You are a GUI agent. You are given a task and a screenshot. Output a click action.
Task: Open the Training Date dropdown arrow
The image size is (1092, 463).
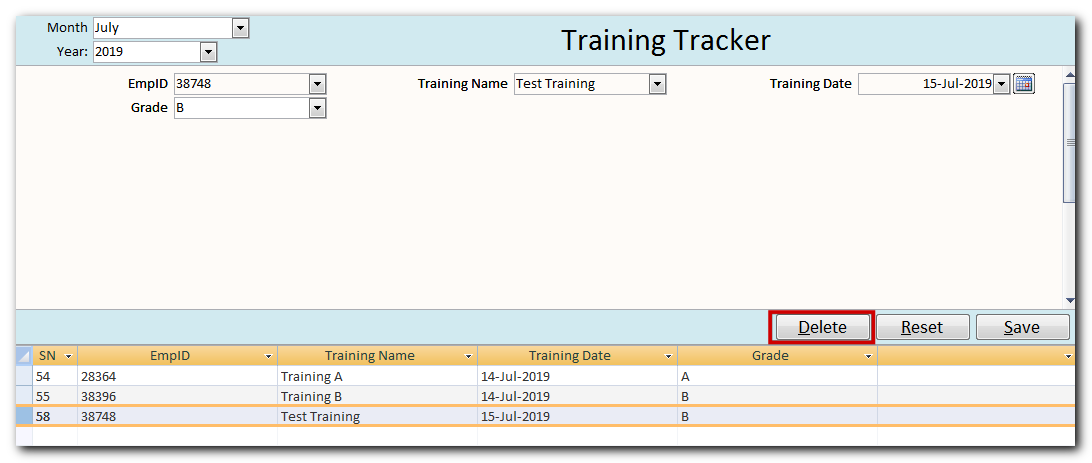coord(1001,84)
